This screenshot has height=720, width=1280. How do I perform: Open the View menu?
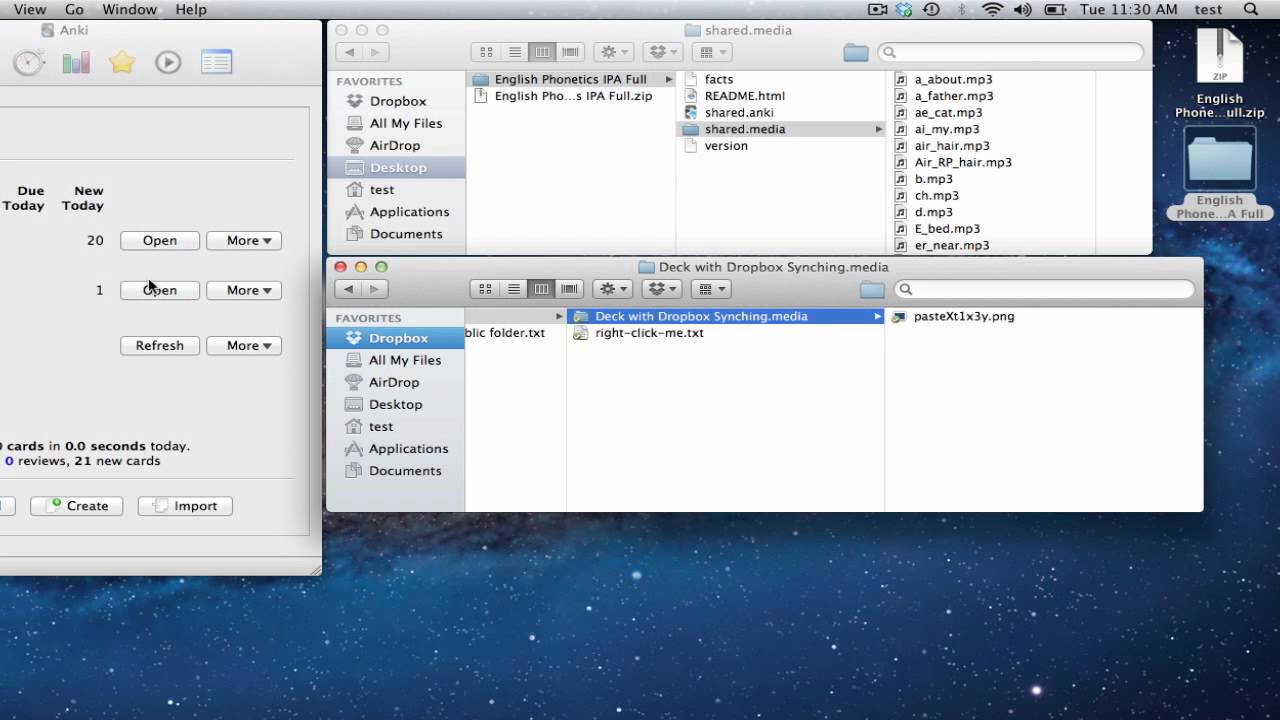[x=29, y=9]
